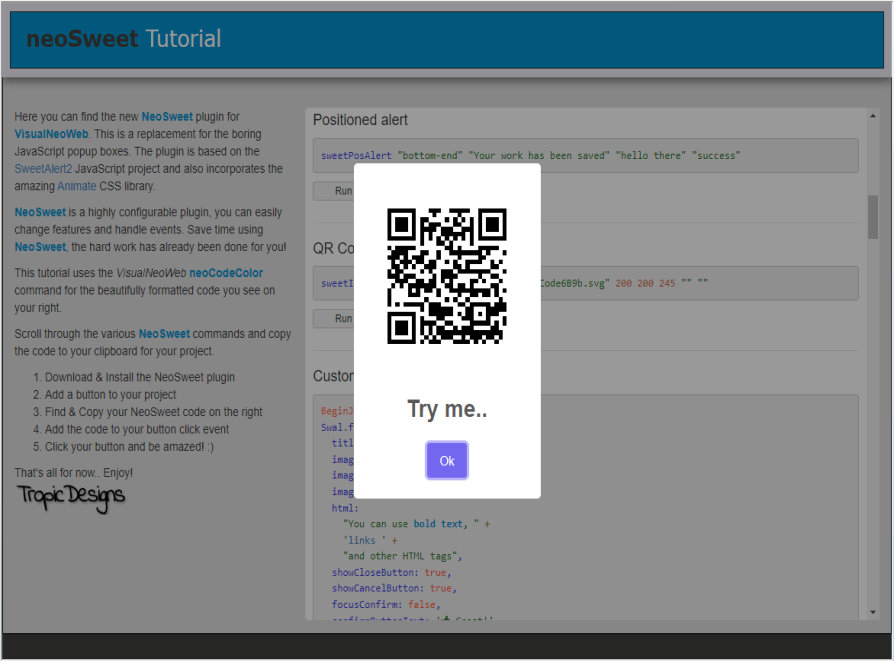Click the vertical scrollbar thumb
The height and width of the screenshot is (661, 894).
[x=872, y=217]
